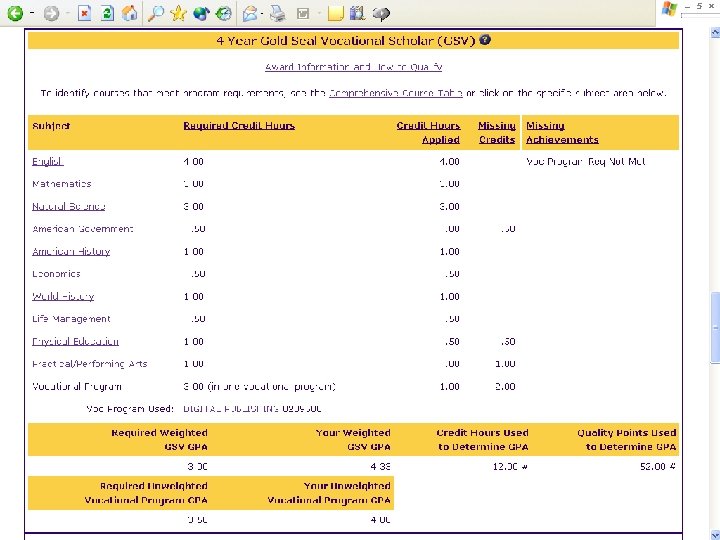The width and height of the screenshot is (720, 540).
Task: Click Practical/Performing Arts missing credits 1.00
Action: coord(505,364)
